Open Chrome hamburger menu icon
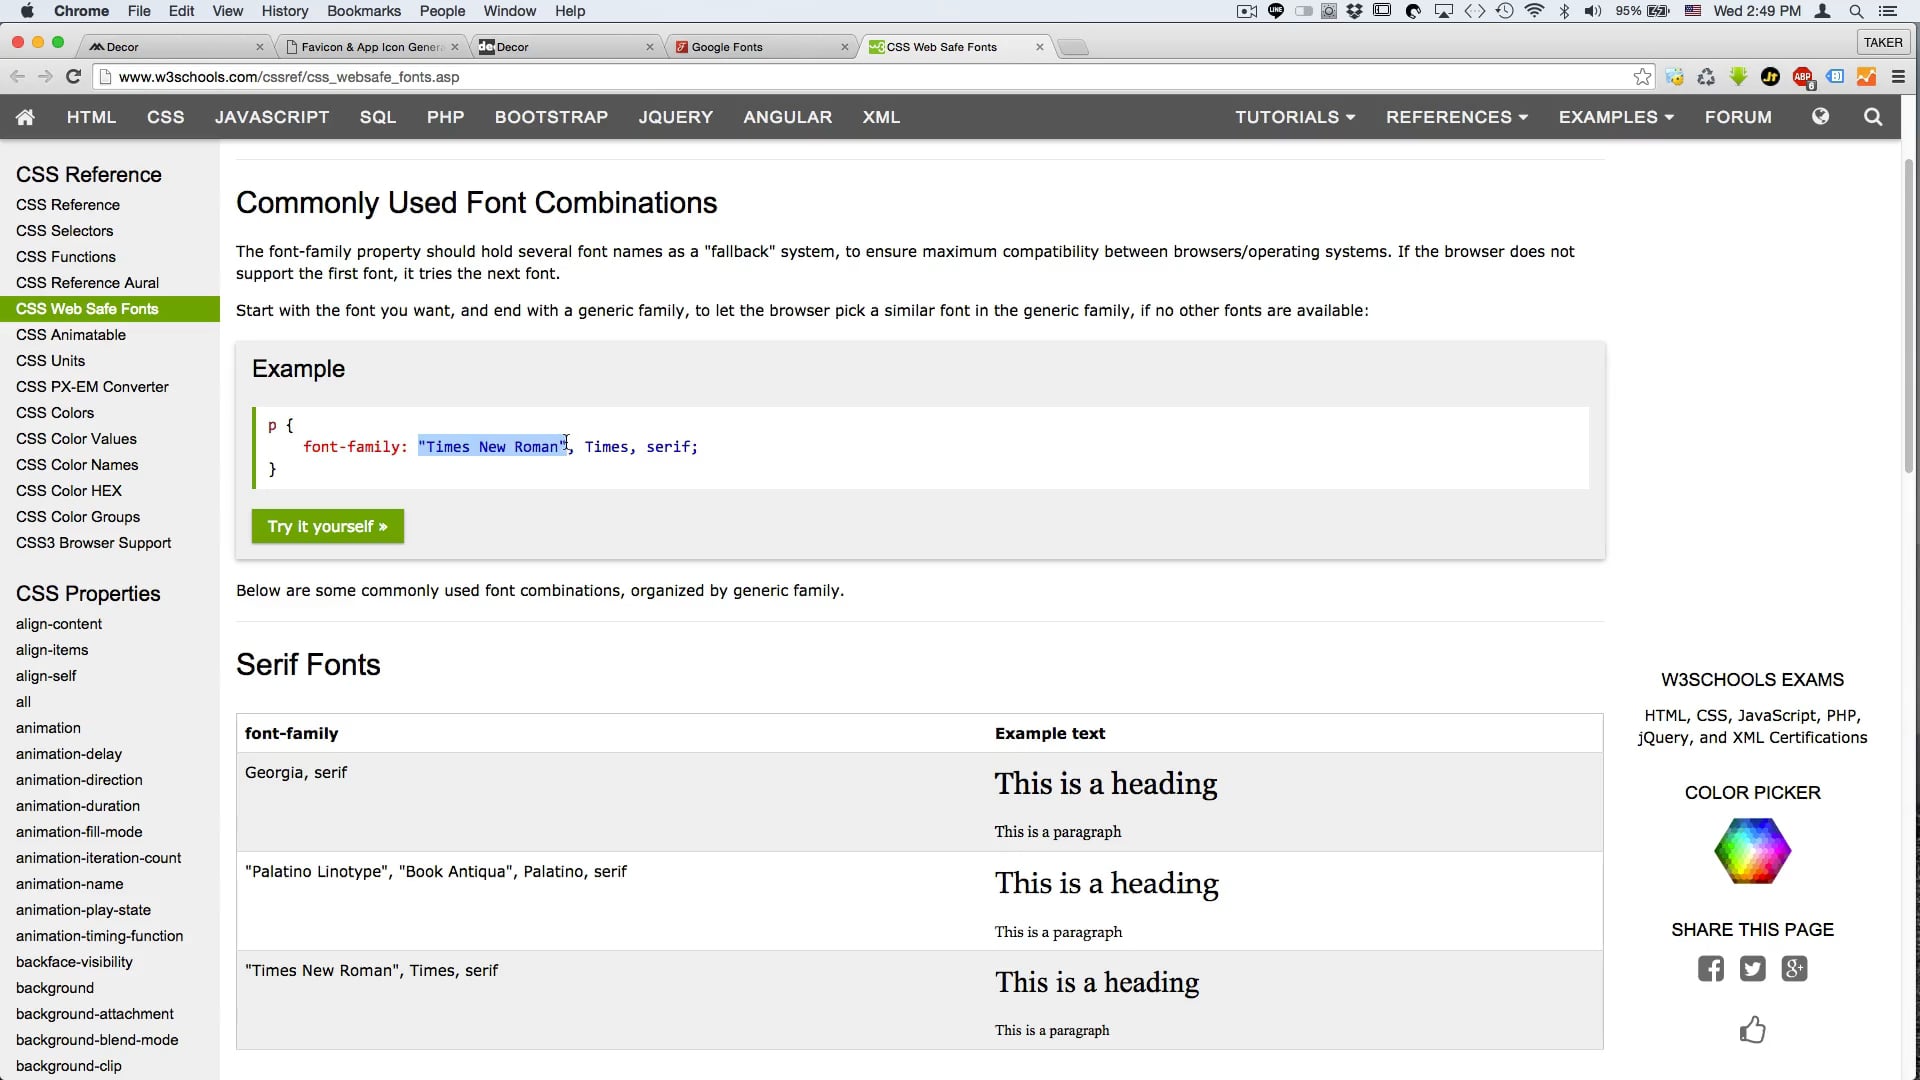 pyautogui.click(x=1898, y=77)
